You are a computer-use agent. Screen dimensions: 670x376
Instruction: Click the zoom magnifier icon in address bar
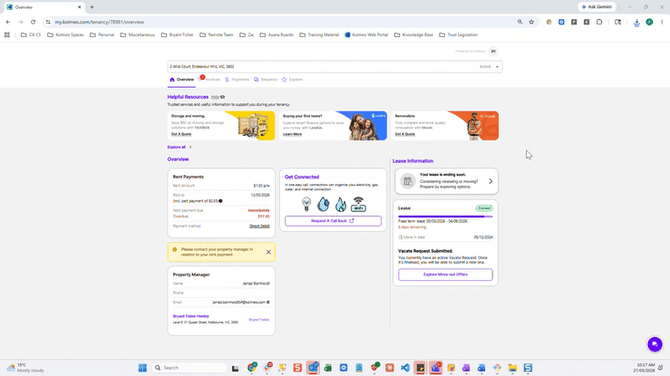click(520, 22)
